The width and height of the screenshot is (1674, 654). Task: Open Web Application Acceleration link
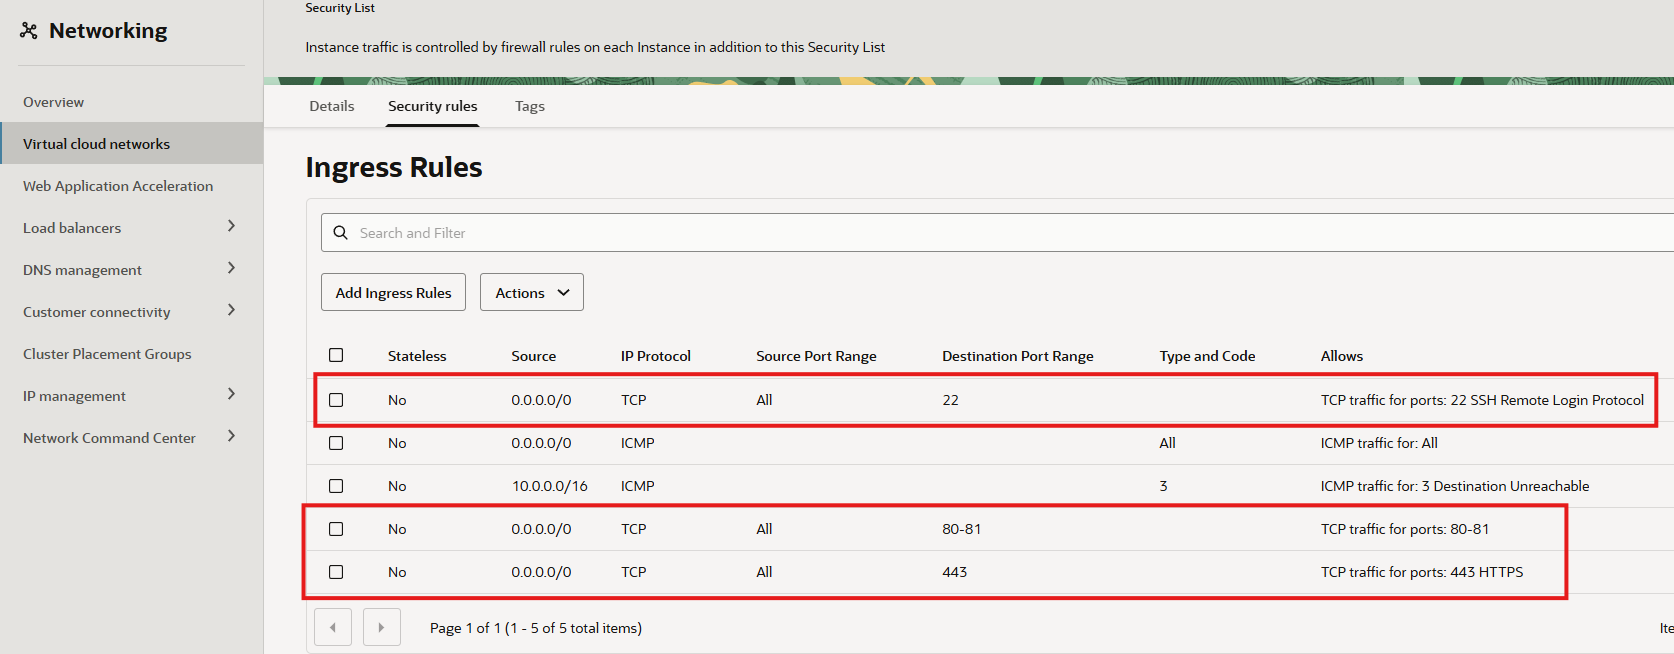[118, 186]
